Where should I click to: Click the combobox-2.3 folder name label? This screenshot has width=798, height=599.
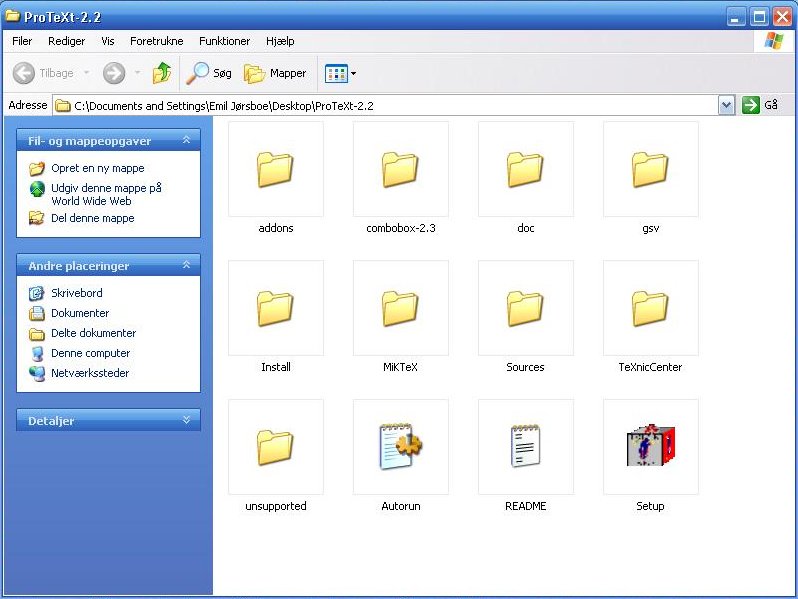click(401, 228)
